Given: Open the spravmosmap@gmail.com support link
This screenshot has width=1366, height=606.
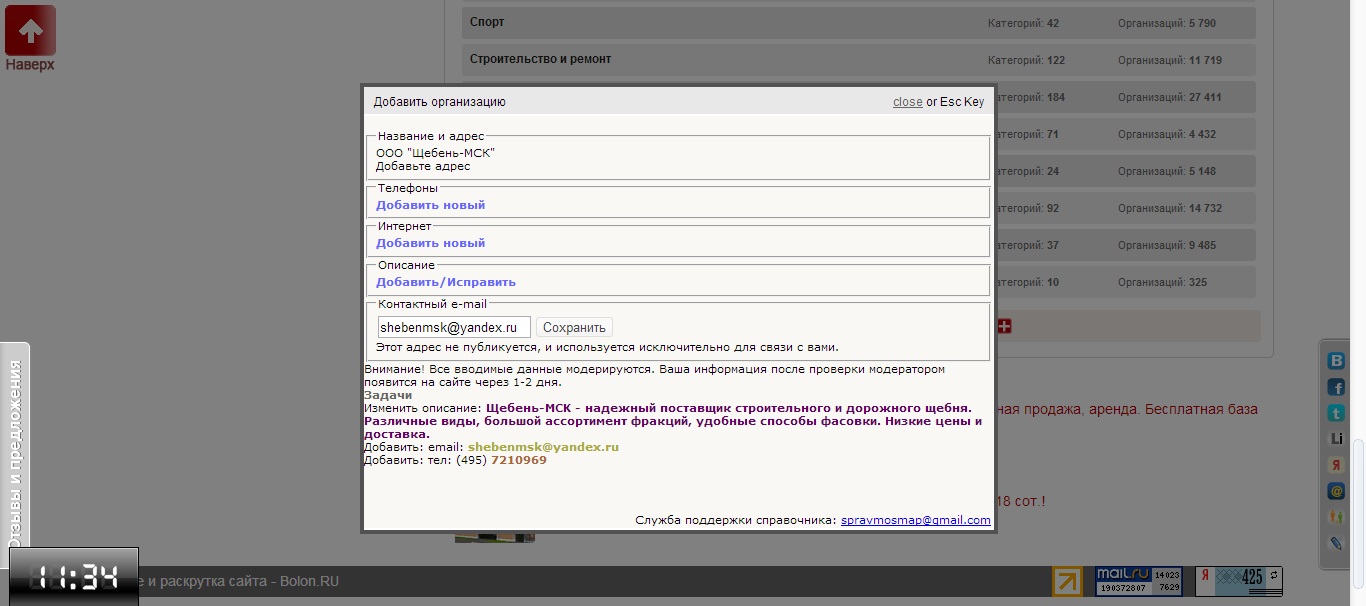Looking at the screenshot, I should (x=915, y=520).
